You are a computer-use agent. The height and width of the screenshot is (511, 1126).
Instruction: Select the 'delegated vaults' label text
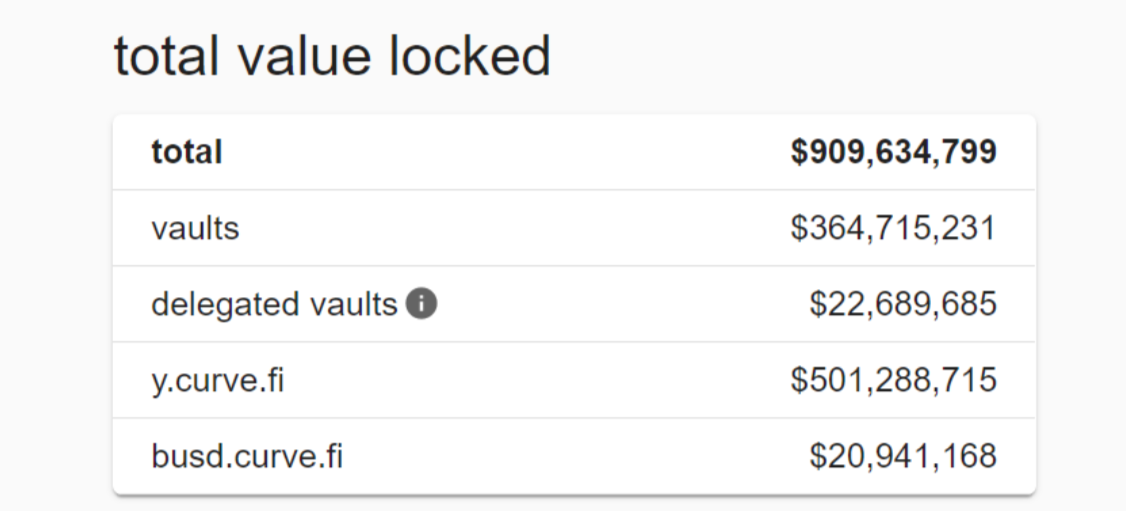(274, 304)
